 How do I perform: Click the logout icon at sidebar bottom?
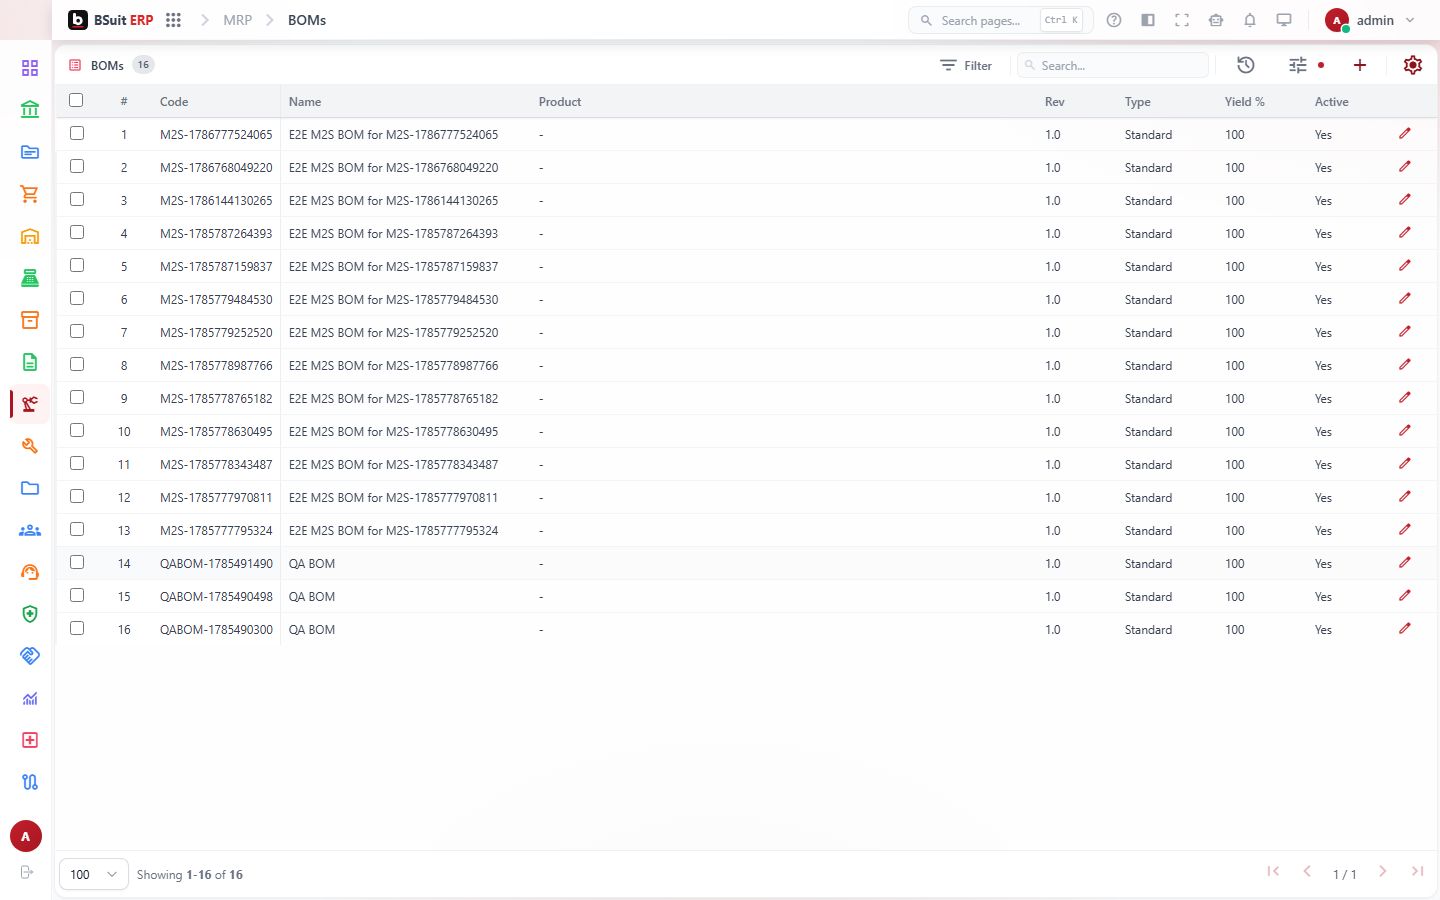[x=27, y=872]
